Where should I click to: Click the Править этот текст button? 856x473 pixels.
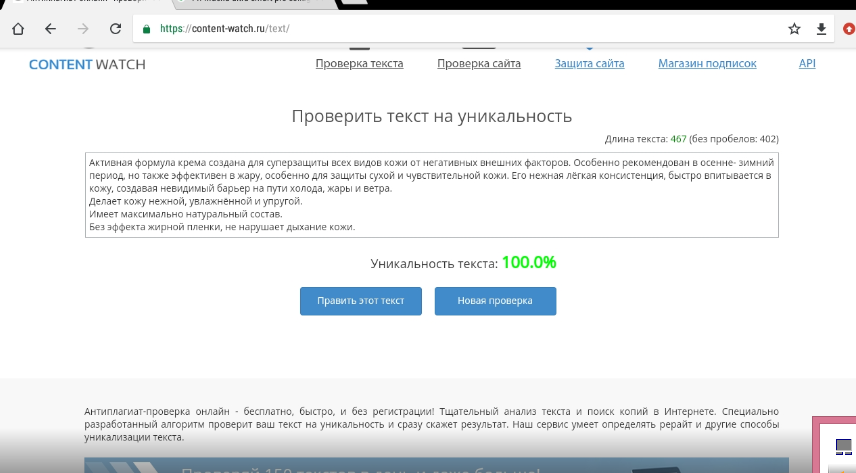361,301
